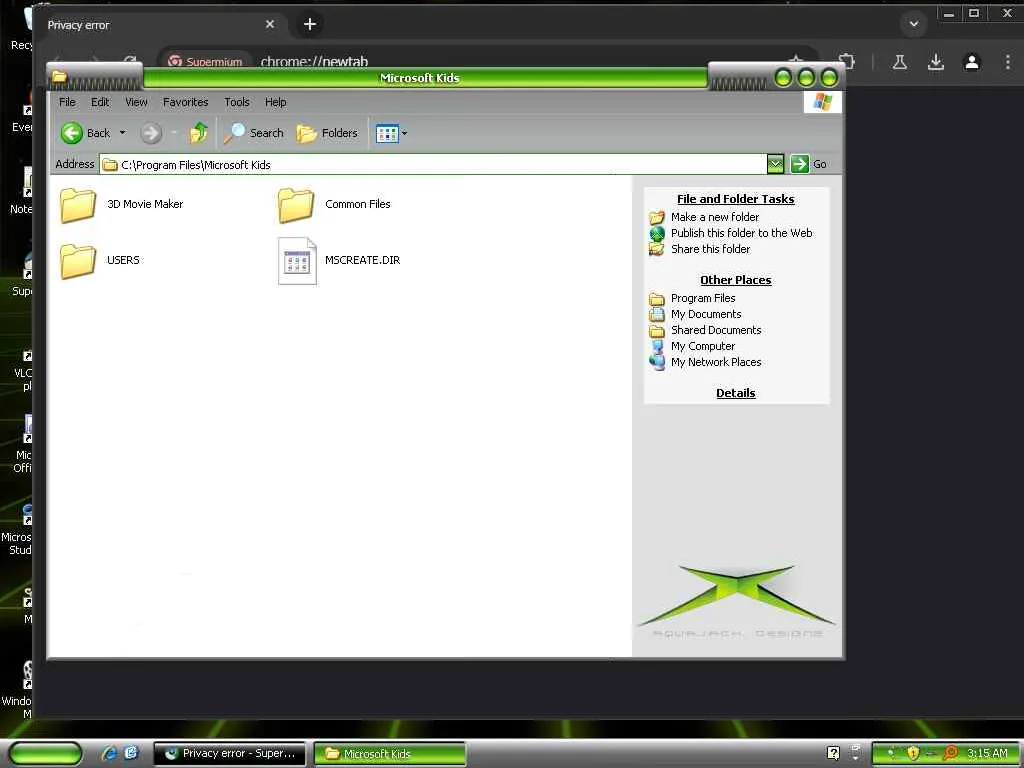Open the Supermium three-dot menu
The image size is (1024, 768).
pyautogui.click(x=1008, y=62)
